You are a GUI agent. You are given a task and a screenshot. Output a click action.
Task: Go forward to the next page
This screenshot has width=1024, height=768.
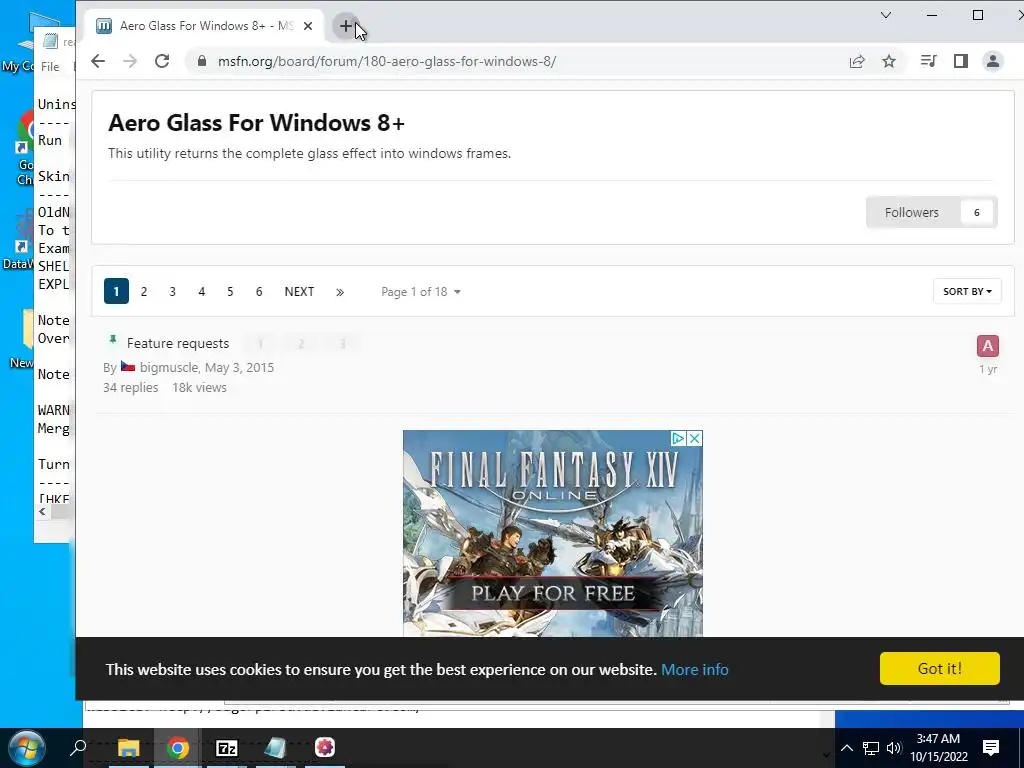click(130, 61)
